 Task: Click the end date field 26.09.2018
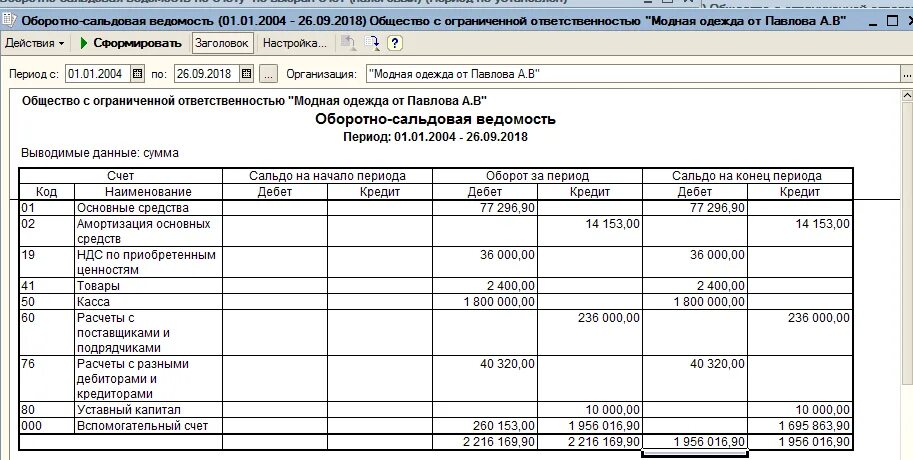(207, 74)
